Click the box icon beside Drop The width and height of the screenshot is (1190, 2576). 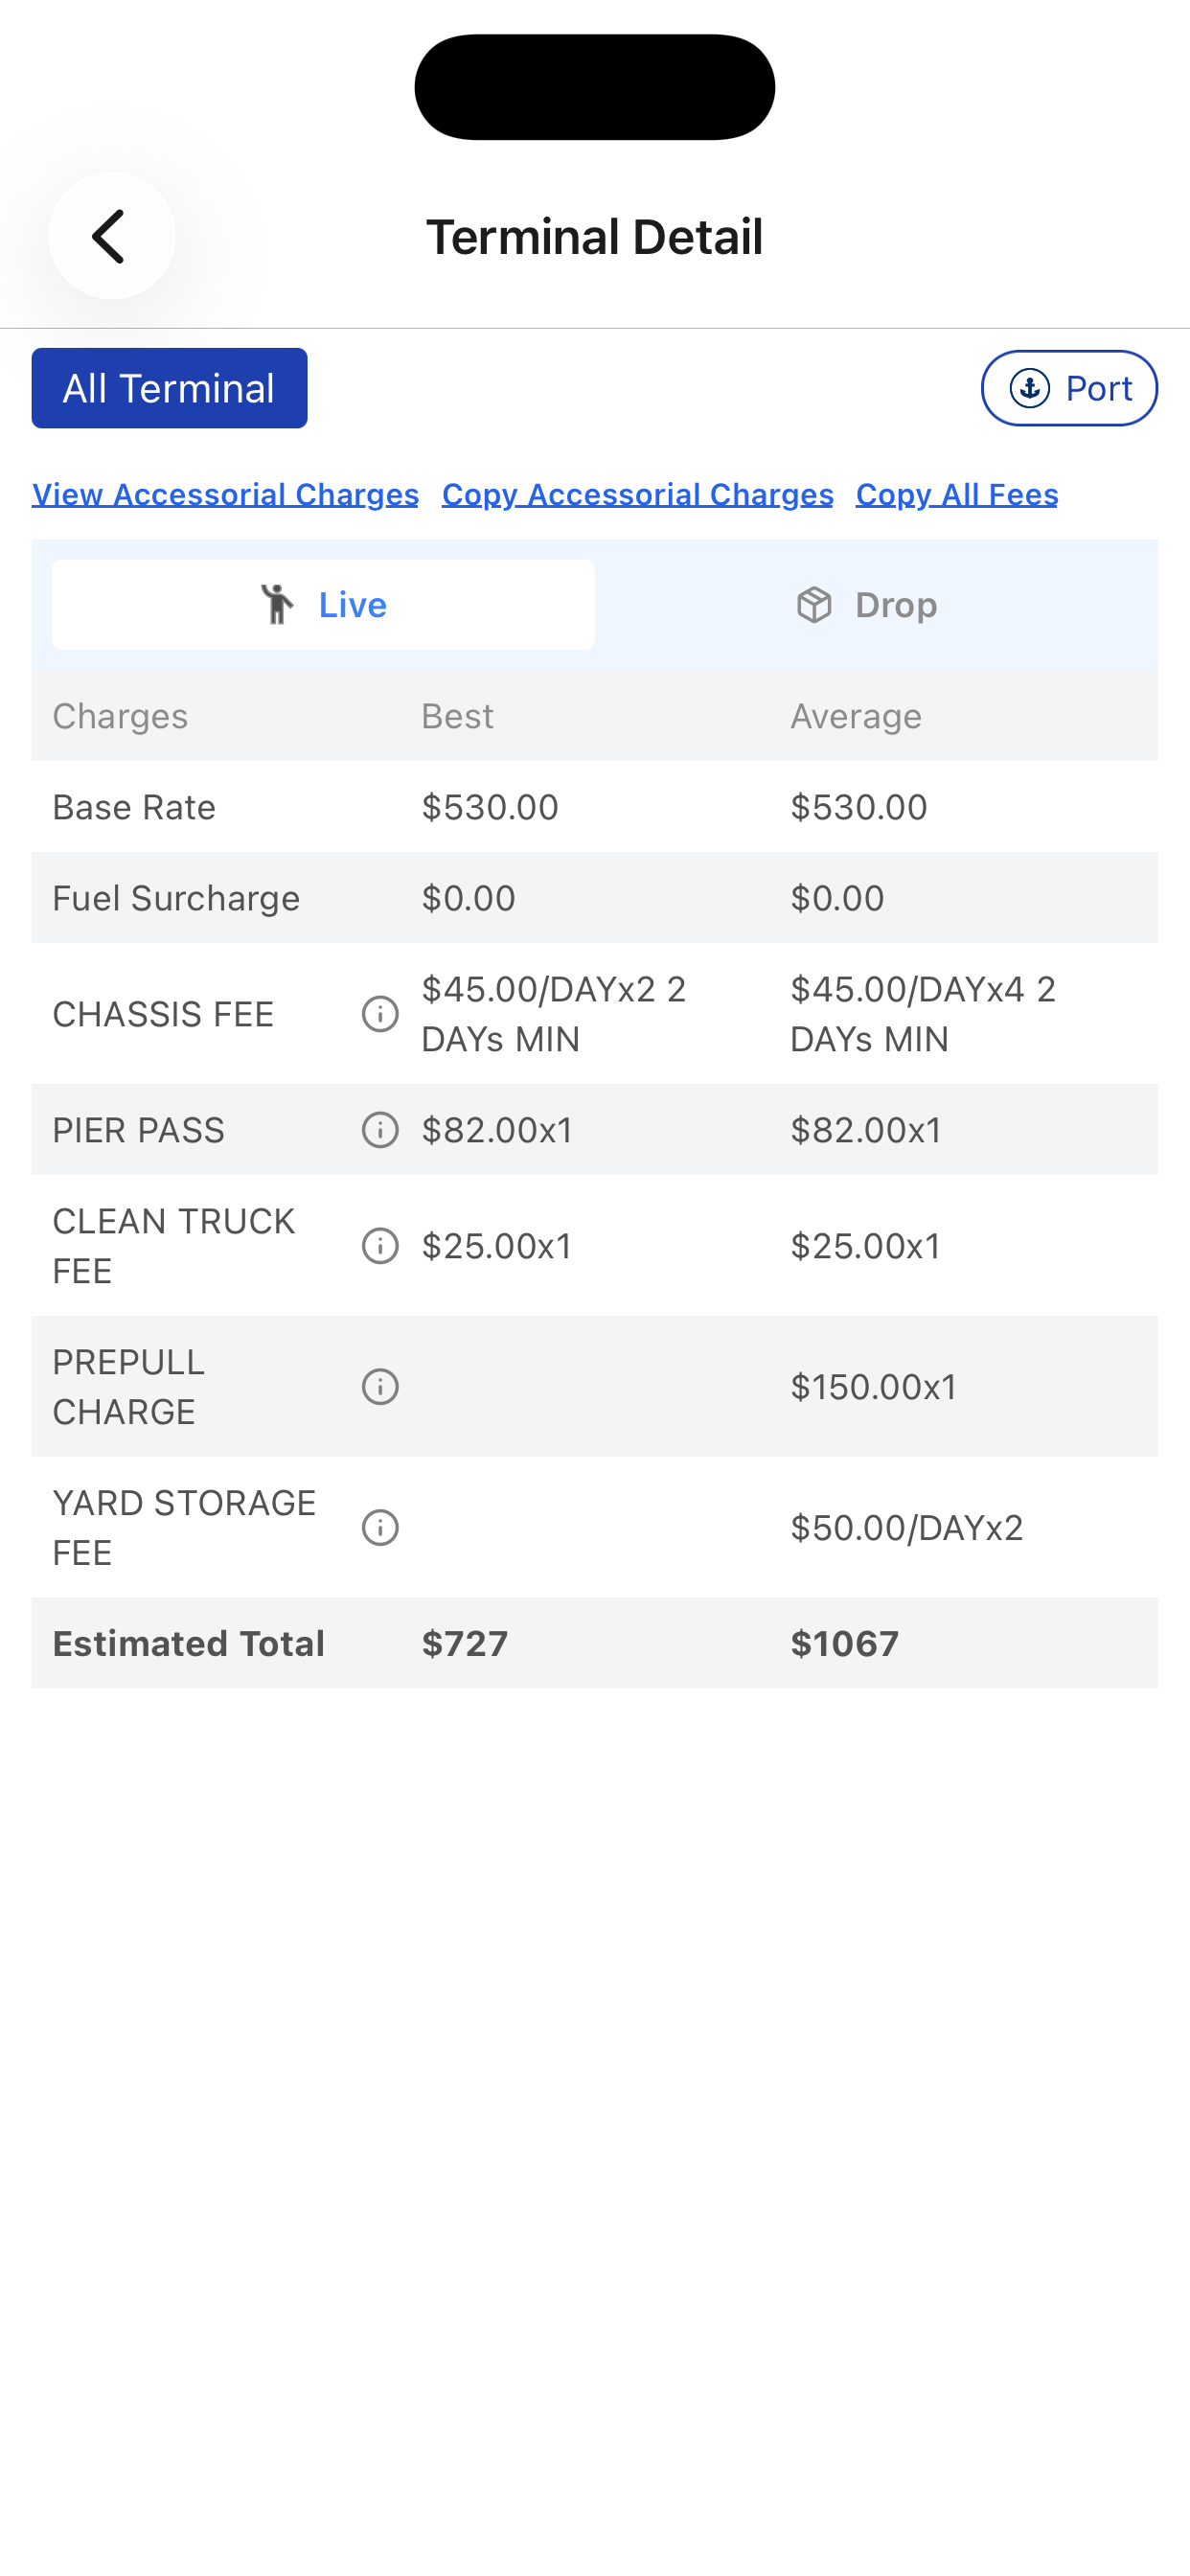(x=814, y=605)
